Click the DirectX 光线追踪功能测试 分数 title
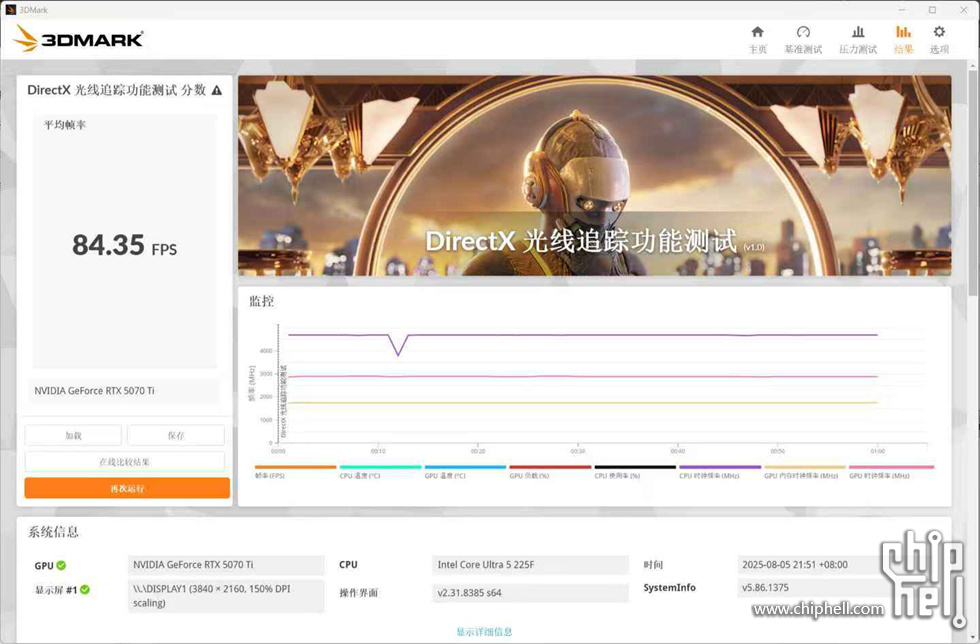The image size is (980, 644). (116, 90)
